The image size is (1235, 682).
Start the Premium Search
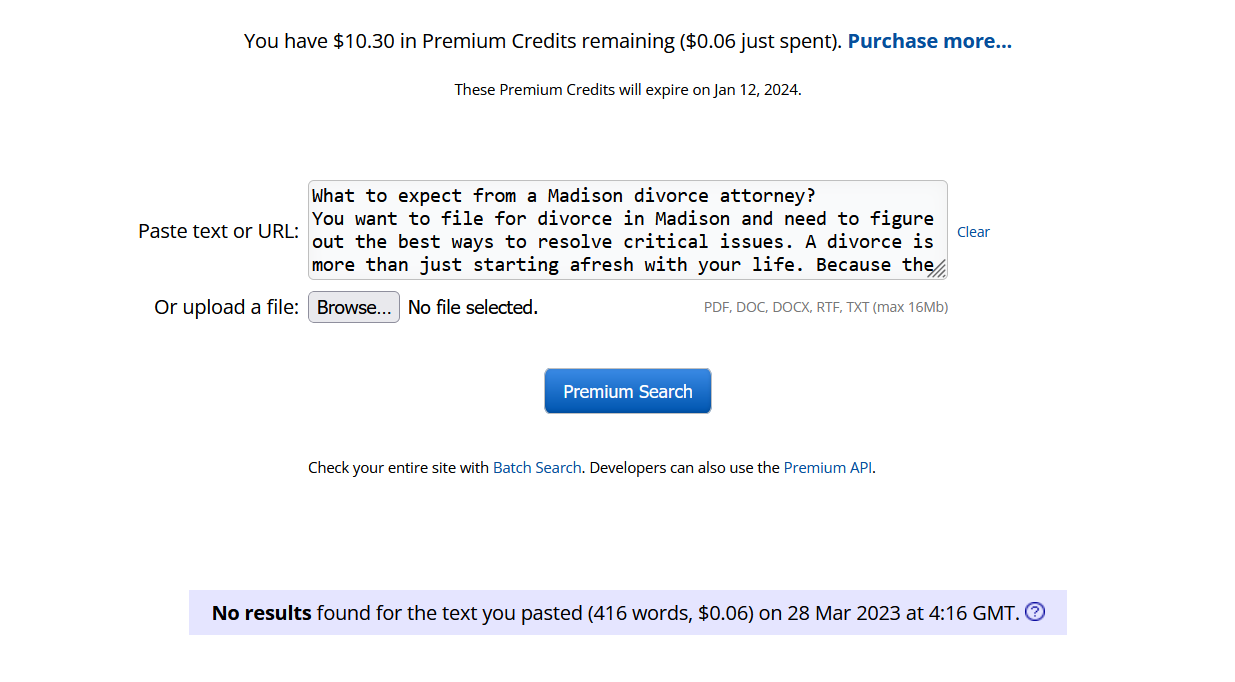628,391
